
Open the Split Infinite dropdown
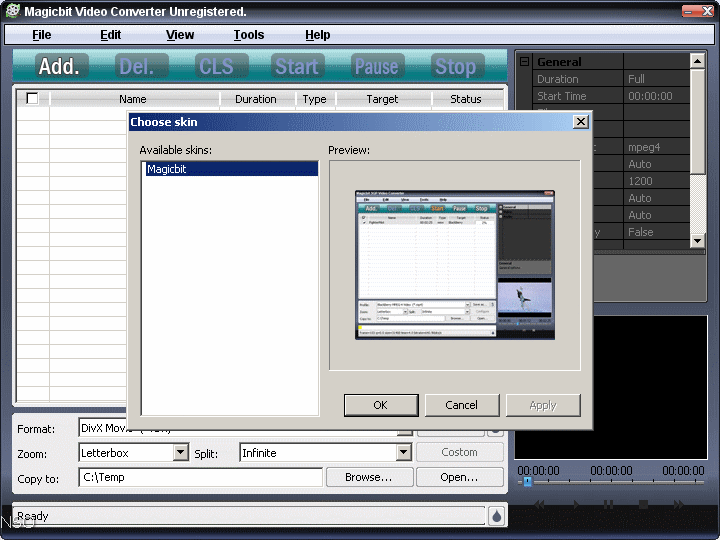coord(403,453)
